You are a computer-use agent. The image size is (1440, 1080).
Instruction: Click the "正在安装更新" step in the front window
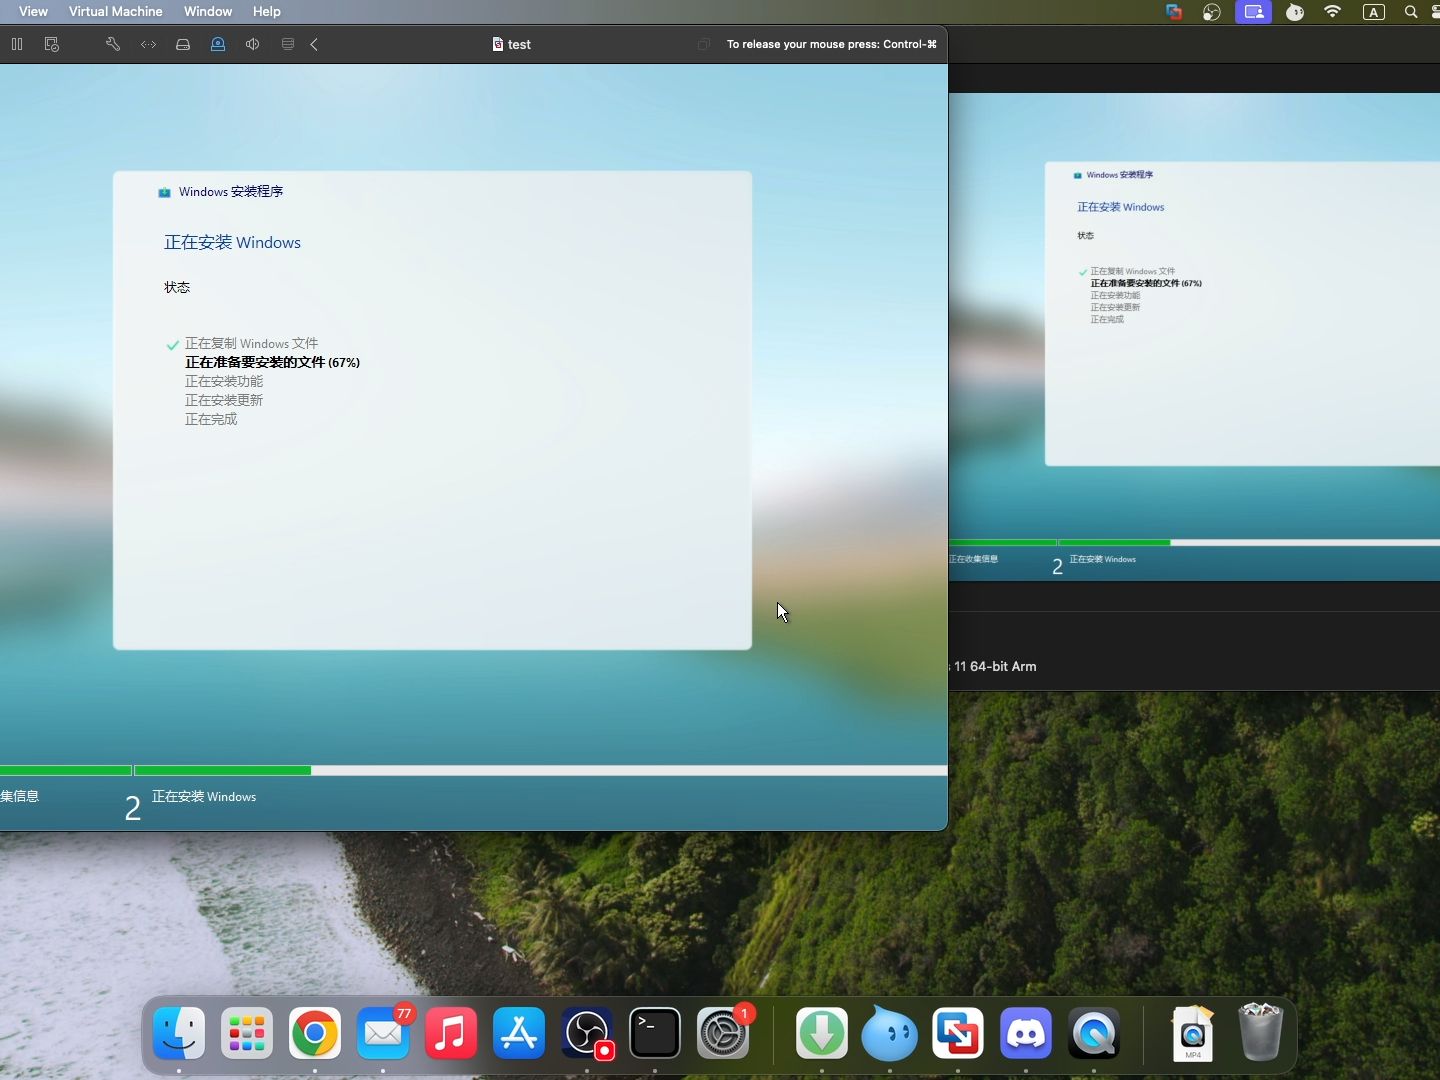[x=224, y=400]
